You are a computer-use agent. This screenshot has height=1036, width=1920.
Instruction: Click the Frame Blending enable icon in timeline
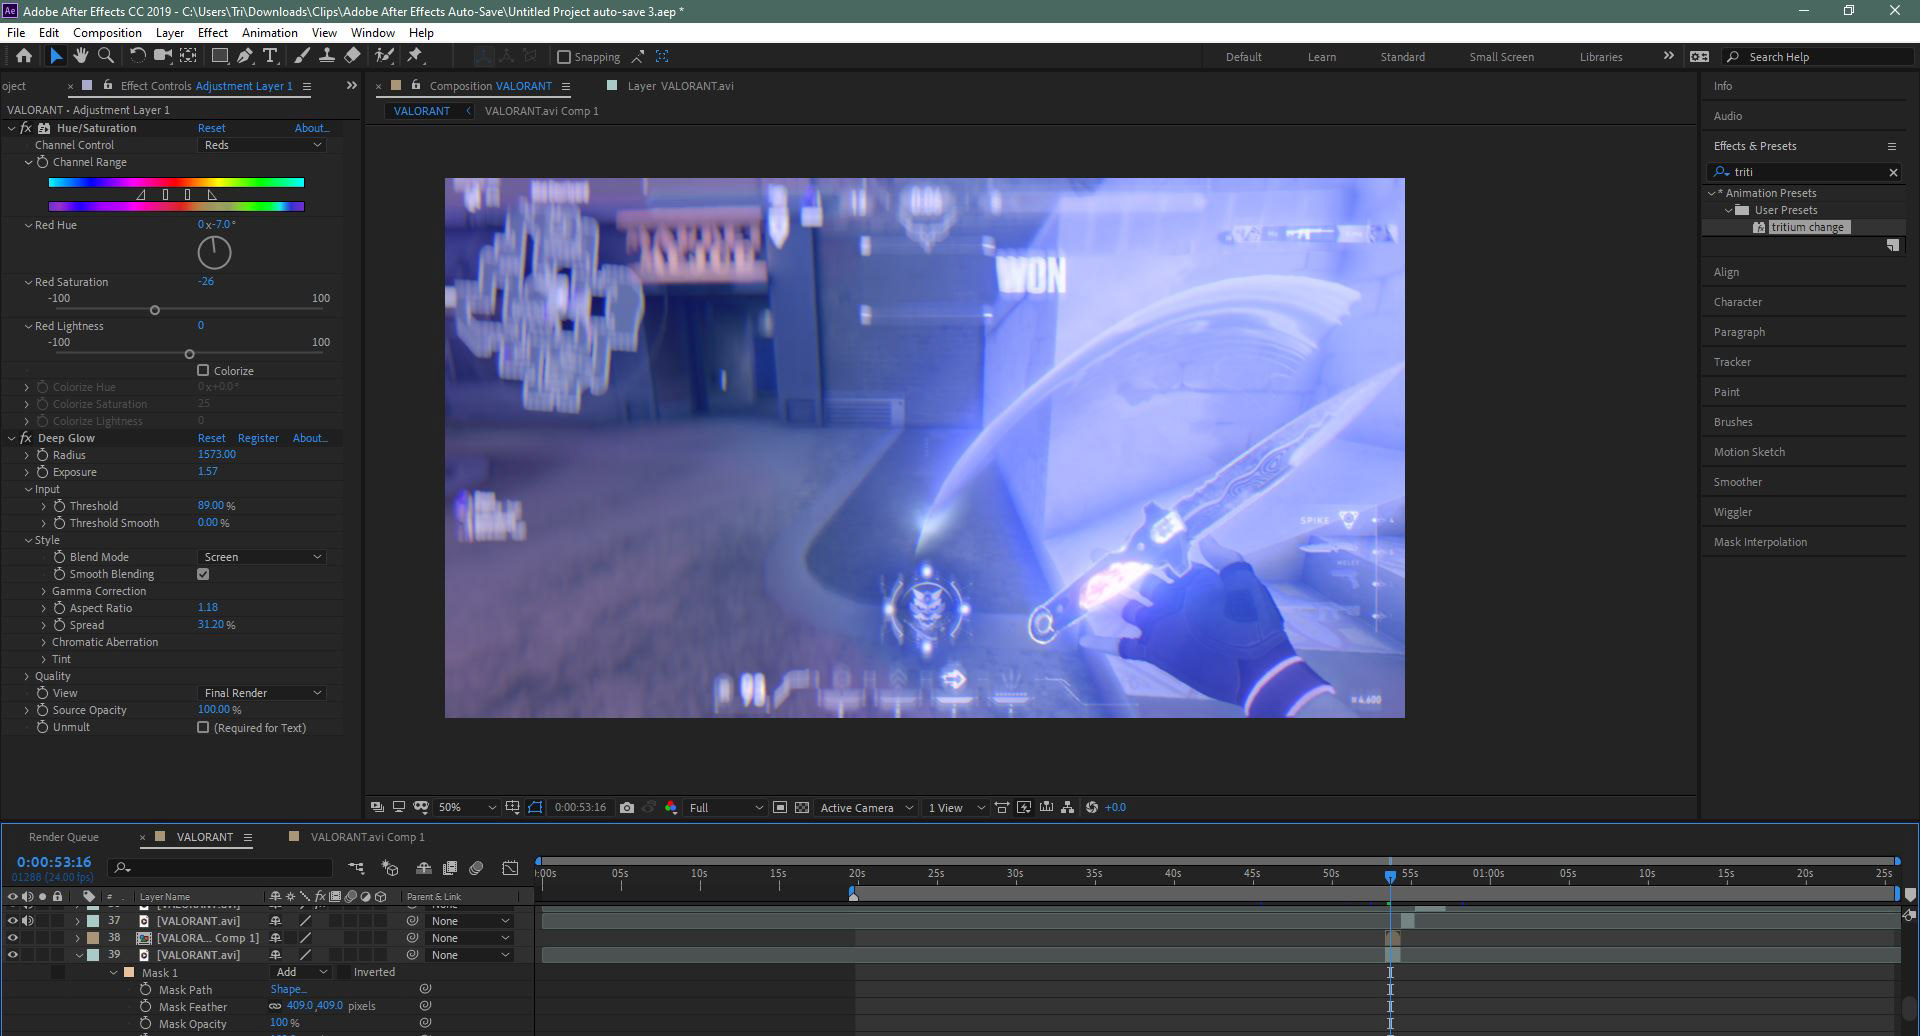(x=450, y=868)
